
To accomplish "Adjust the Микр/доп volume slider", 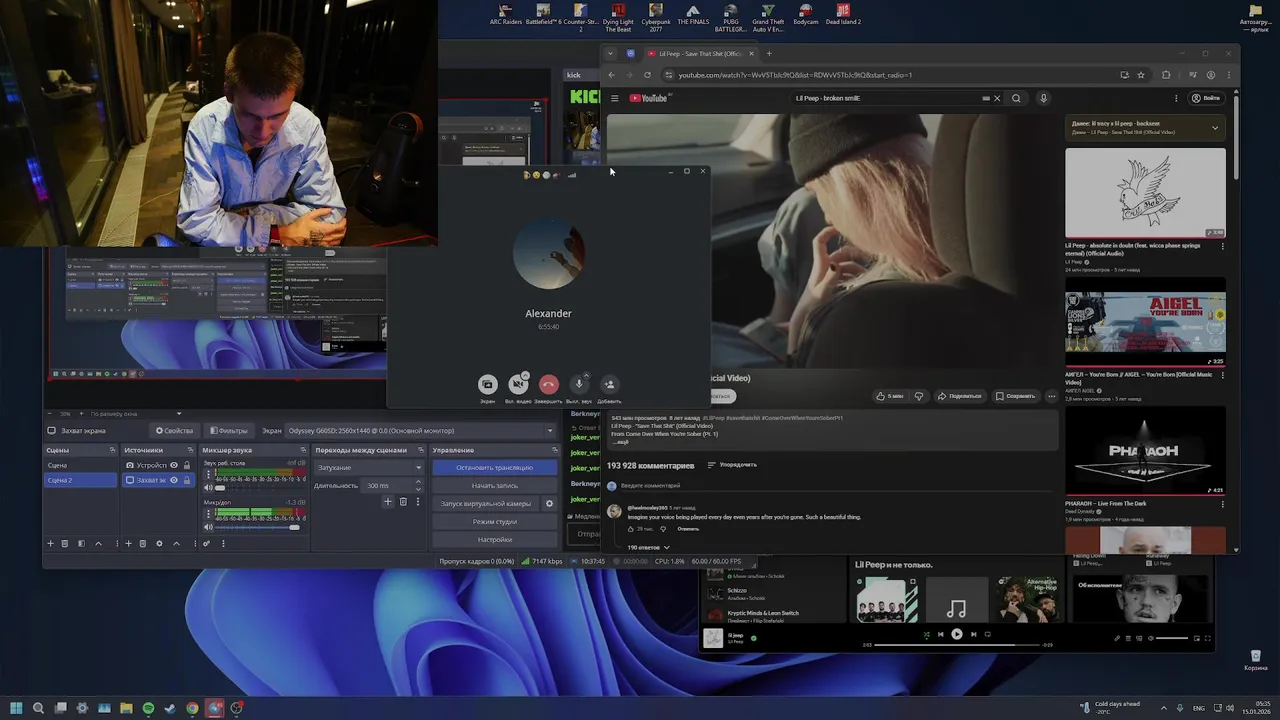I will 258,527.
